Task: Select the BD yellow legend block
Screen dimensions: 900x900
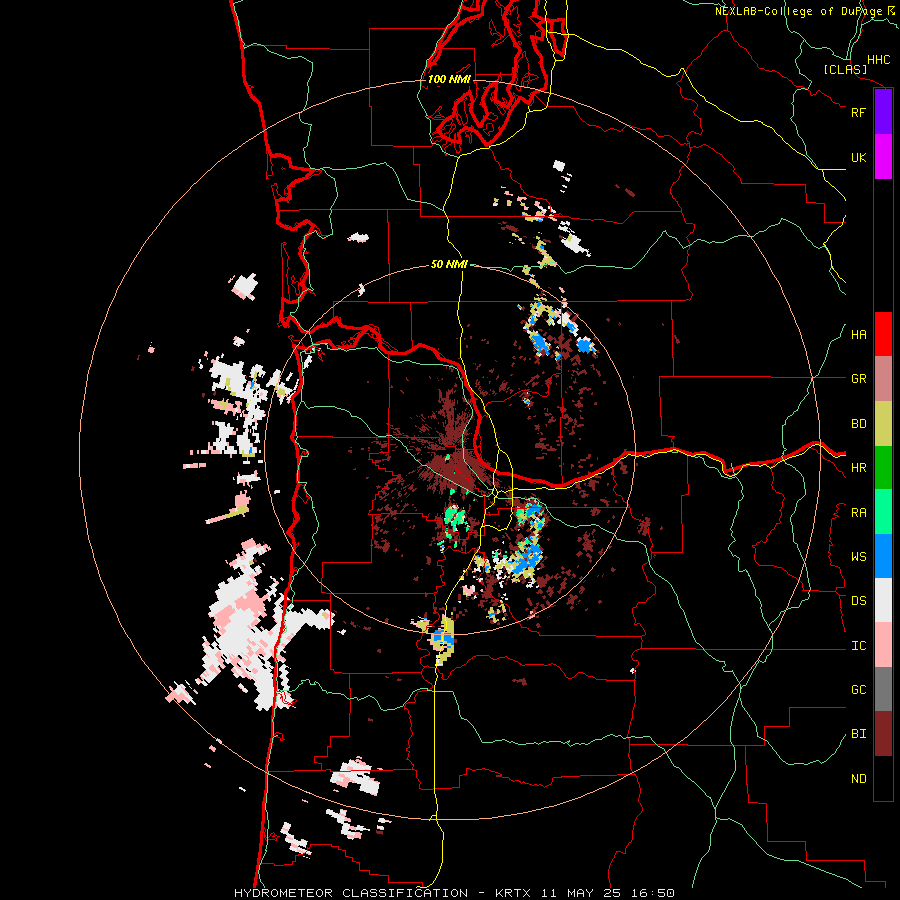Action: (883, 424)
